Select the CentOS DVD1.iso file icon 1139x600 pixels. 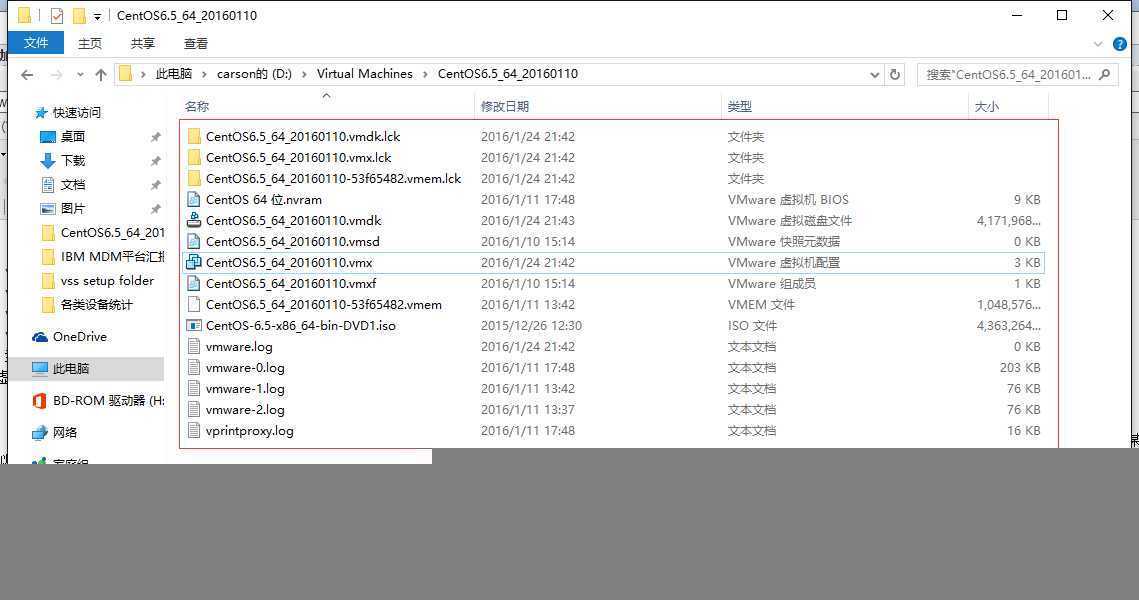click(194, 325)
